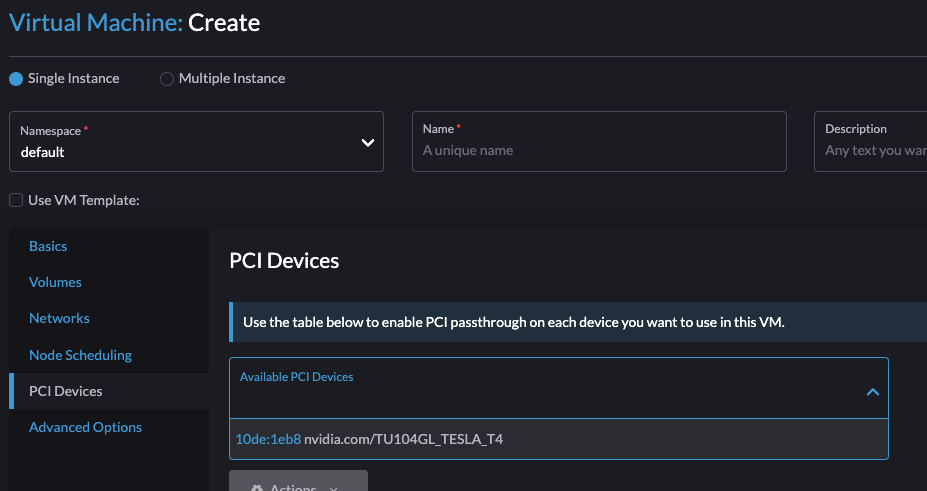Collapse the Available PCI Devices chevron
Viewport: 927px width, 491px height.
(872, 392)
